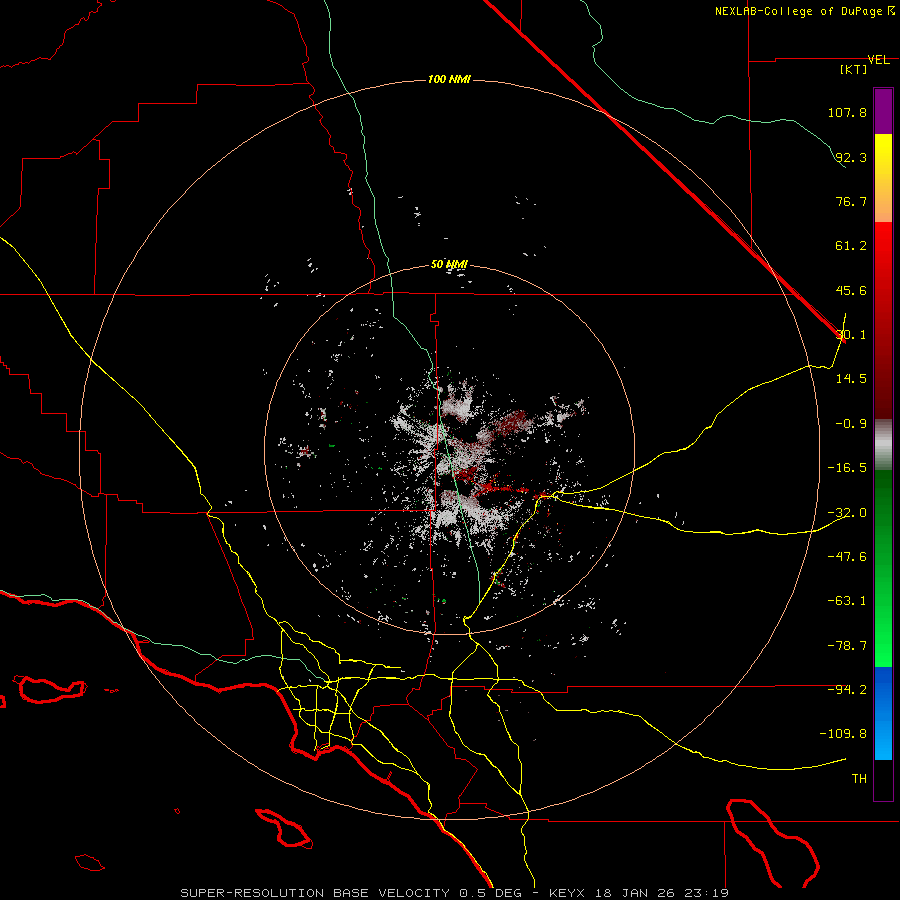The height and width of the screenshot is (900, 900).
Task: Click the -109.8 velocity legend value
Action: click(x=844, y=734)
